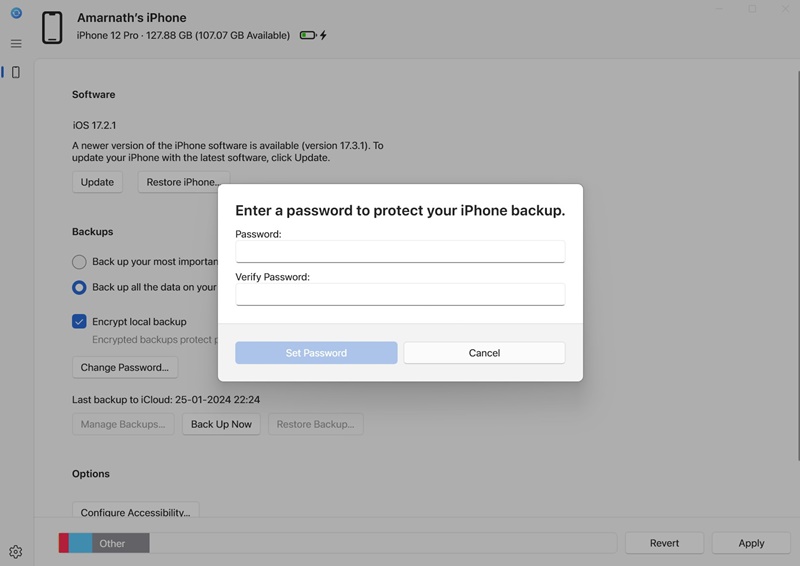800x566 pixels.
Task: Click the Back Up Now button
Action: [221, 424]
